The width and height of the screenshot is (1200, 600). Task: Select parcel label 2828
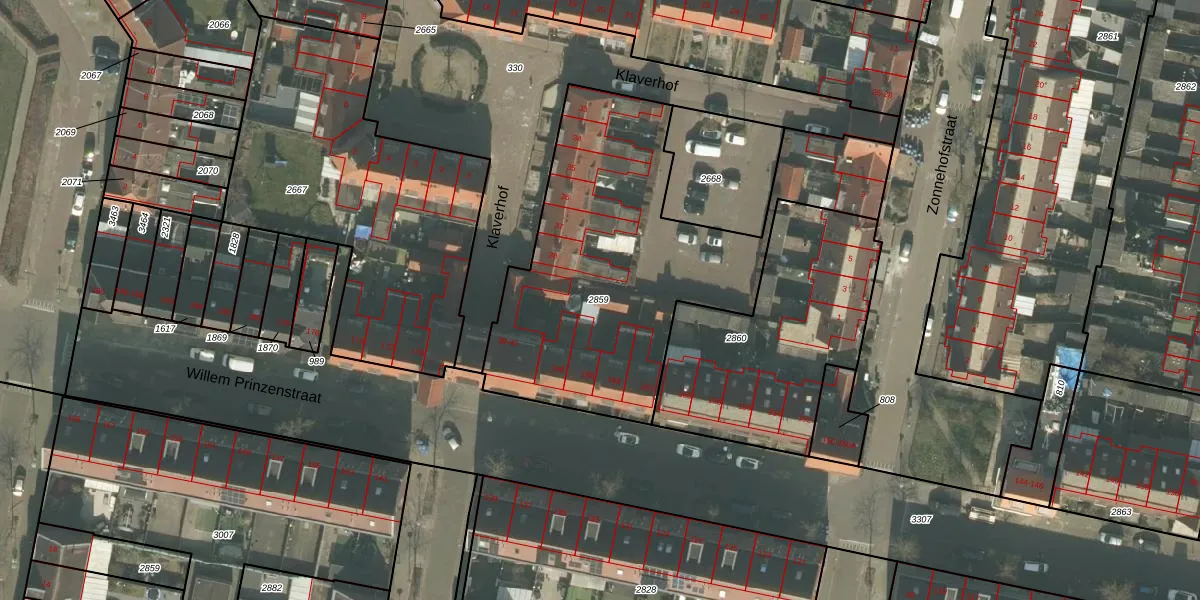tap(646, 590)
